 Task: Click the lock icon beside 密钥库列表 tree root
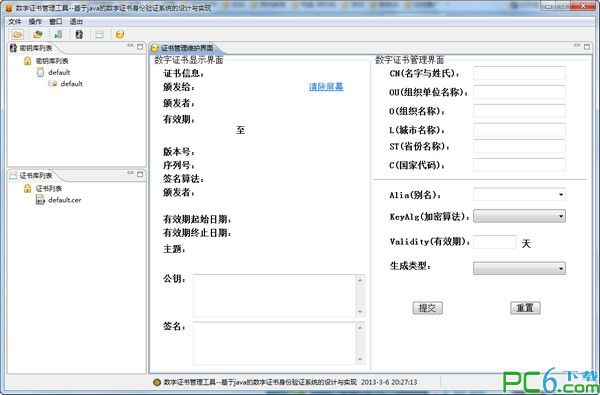pos(27,61)
